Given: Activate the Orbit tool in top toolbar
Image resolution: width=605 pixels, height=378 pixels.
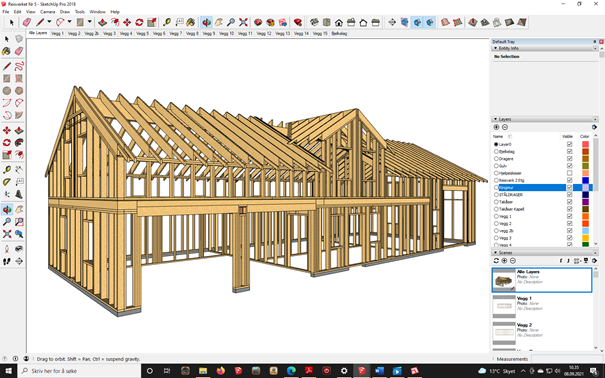Looking at the screenshot, I should [206, 22].
